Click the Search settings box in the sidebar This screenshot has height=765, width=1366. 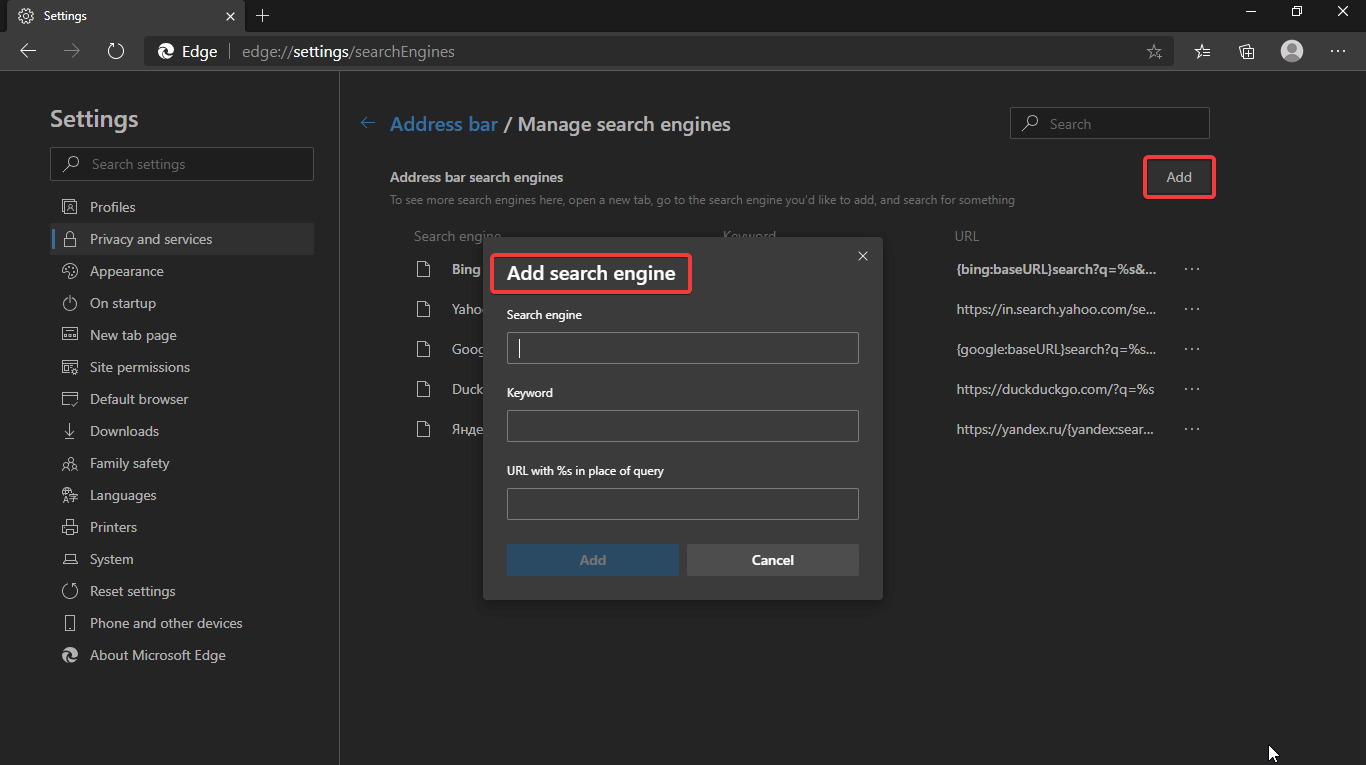[181, 163]
